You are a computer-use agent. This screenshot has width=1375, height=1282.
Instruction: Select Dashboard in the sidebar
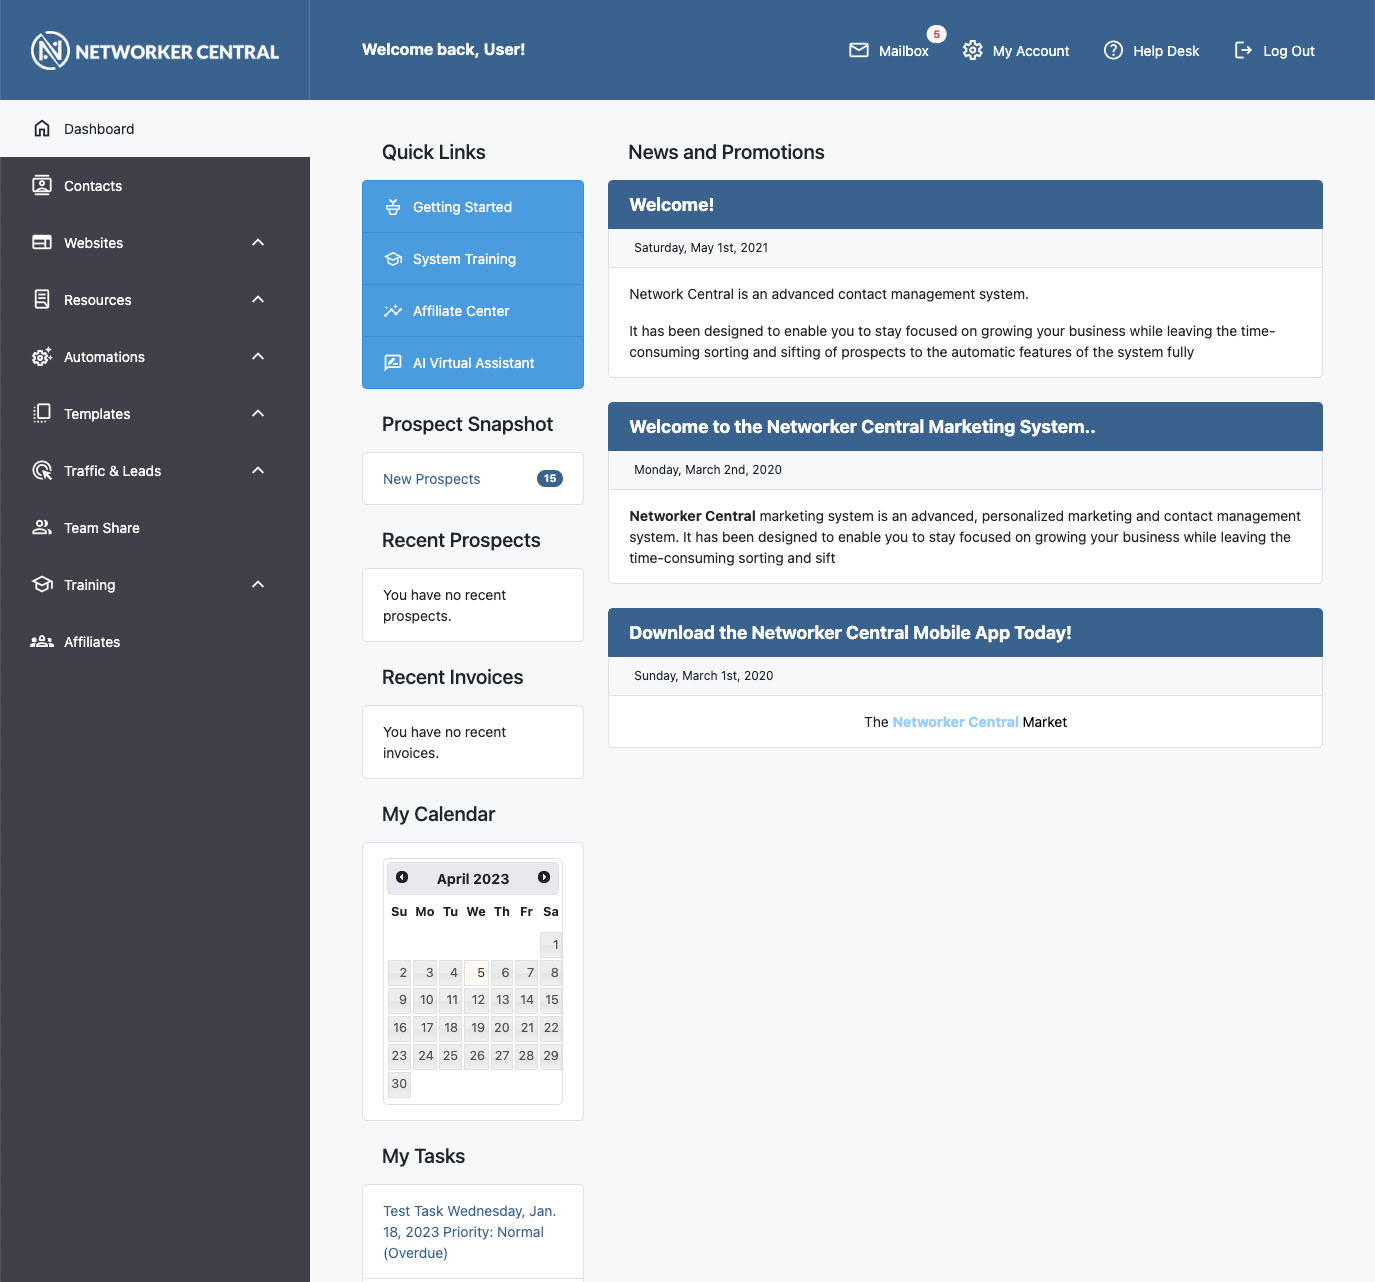98,129
